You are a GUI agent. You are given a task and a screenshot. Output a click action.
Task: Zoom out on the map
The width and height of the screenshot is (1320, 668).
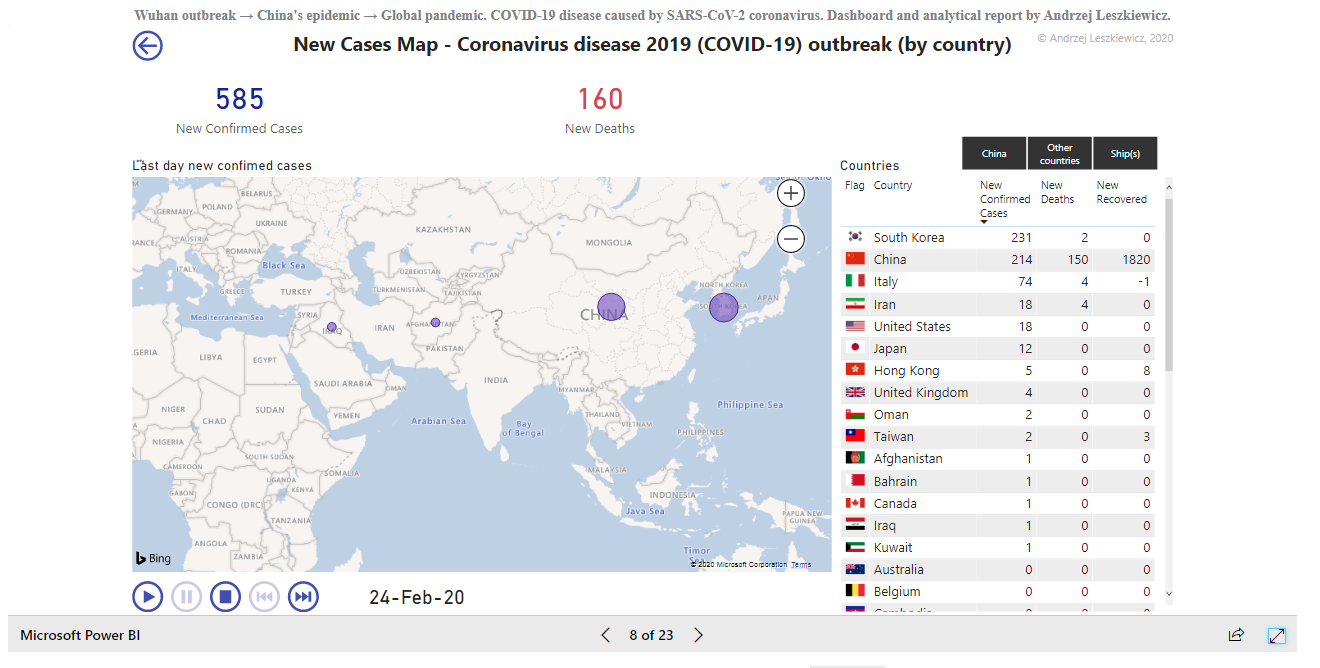pos(791,239)
